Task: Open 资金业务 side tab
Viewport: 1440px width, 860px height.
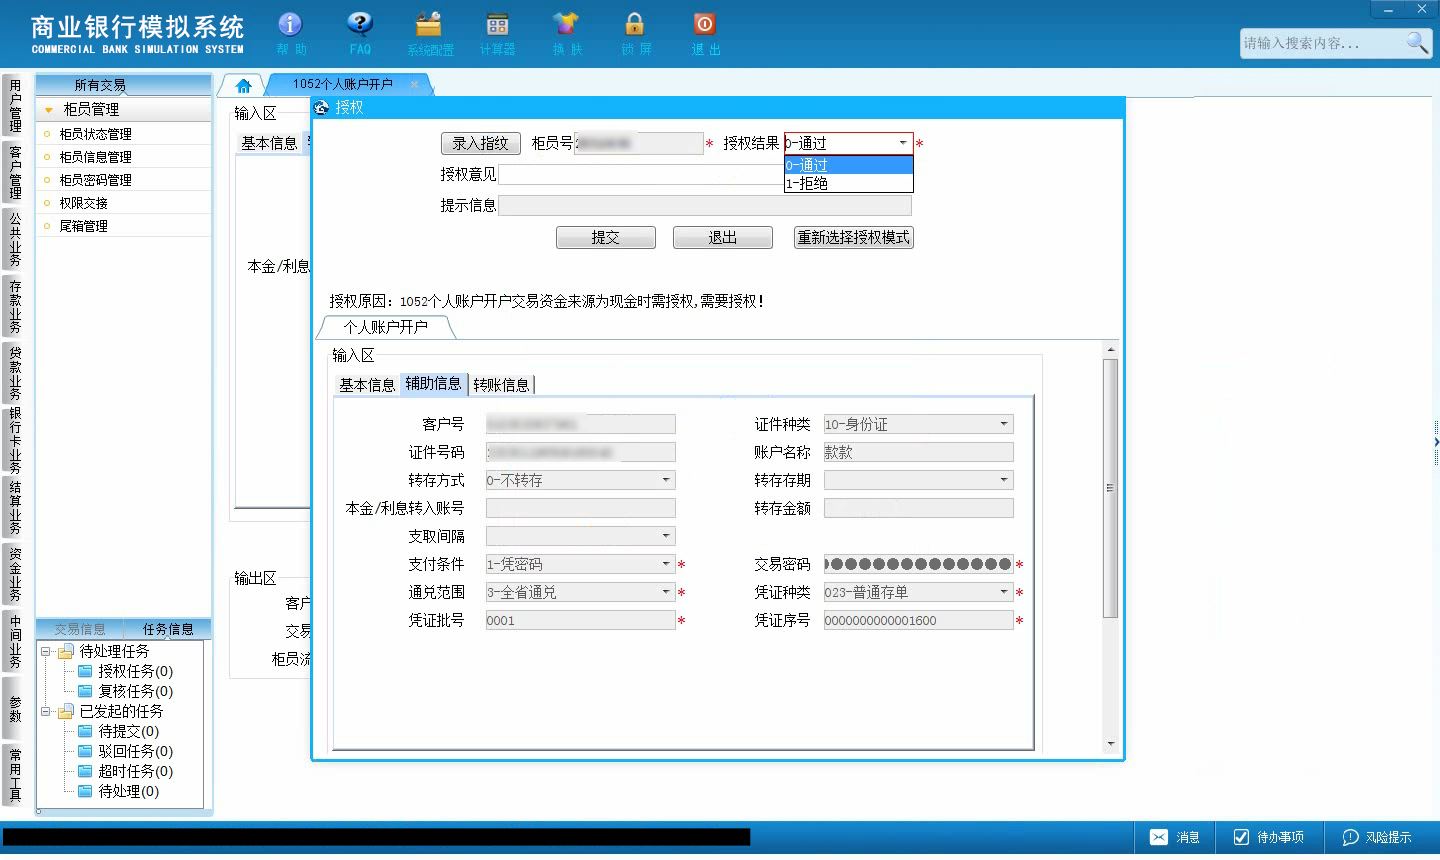Action: pyautogui.click(x=14, y=574)
